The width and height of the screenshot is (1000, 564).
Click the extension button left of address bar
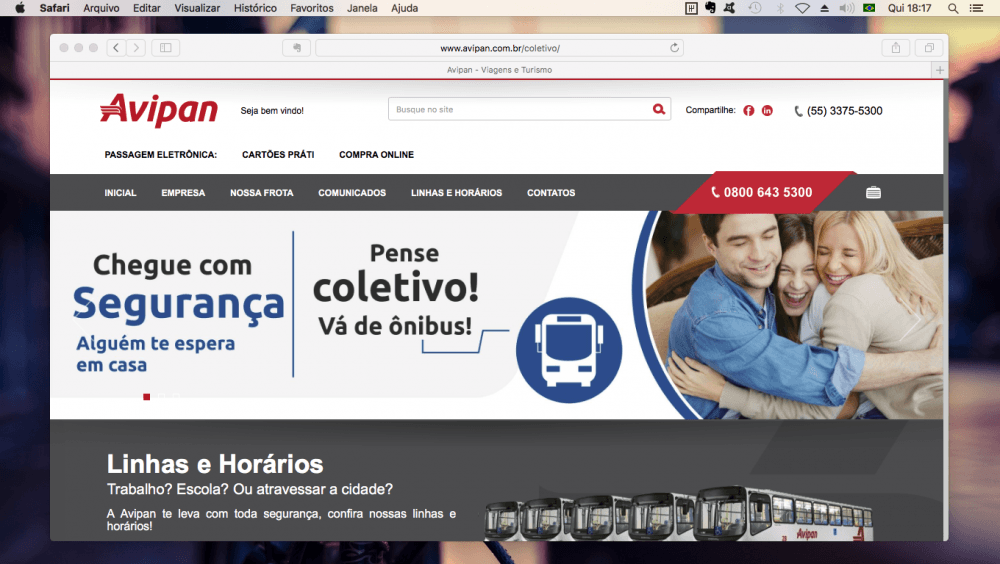coord(297,48)
